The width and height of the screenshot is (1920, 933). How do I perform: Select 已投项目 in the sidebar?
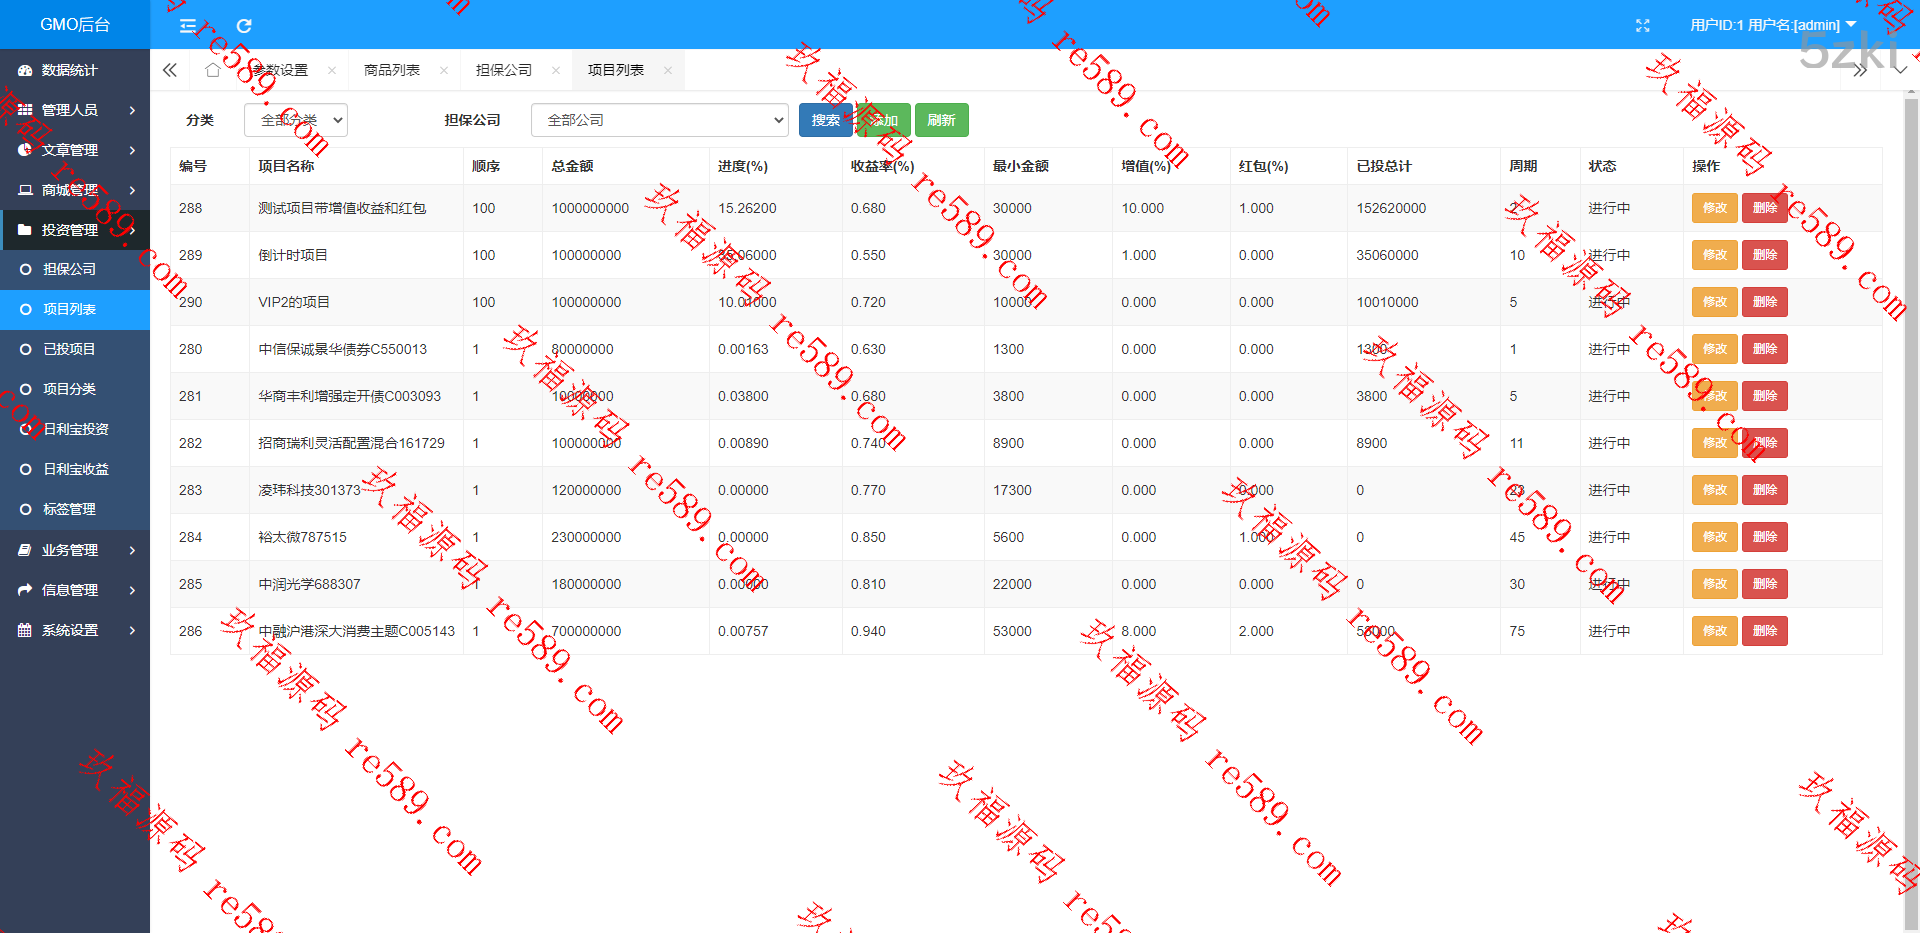click(x=69, y=349)
